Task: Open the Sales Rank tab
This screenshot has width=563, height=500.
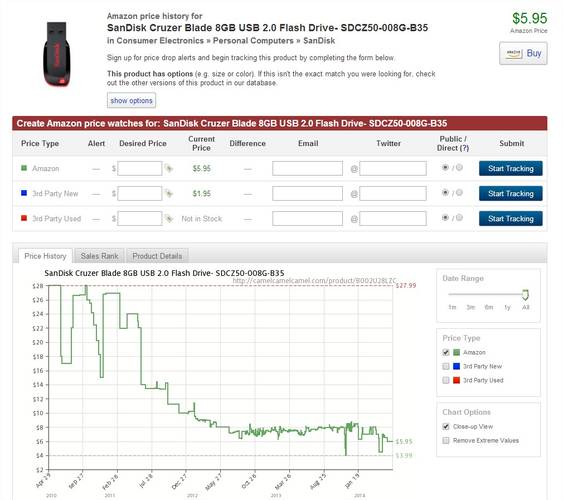Action: [x=99, y=256]
